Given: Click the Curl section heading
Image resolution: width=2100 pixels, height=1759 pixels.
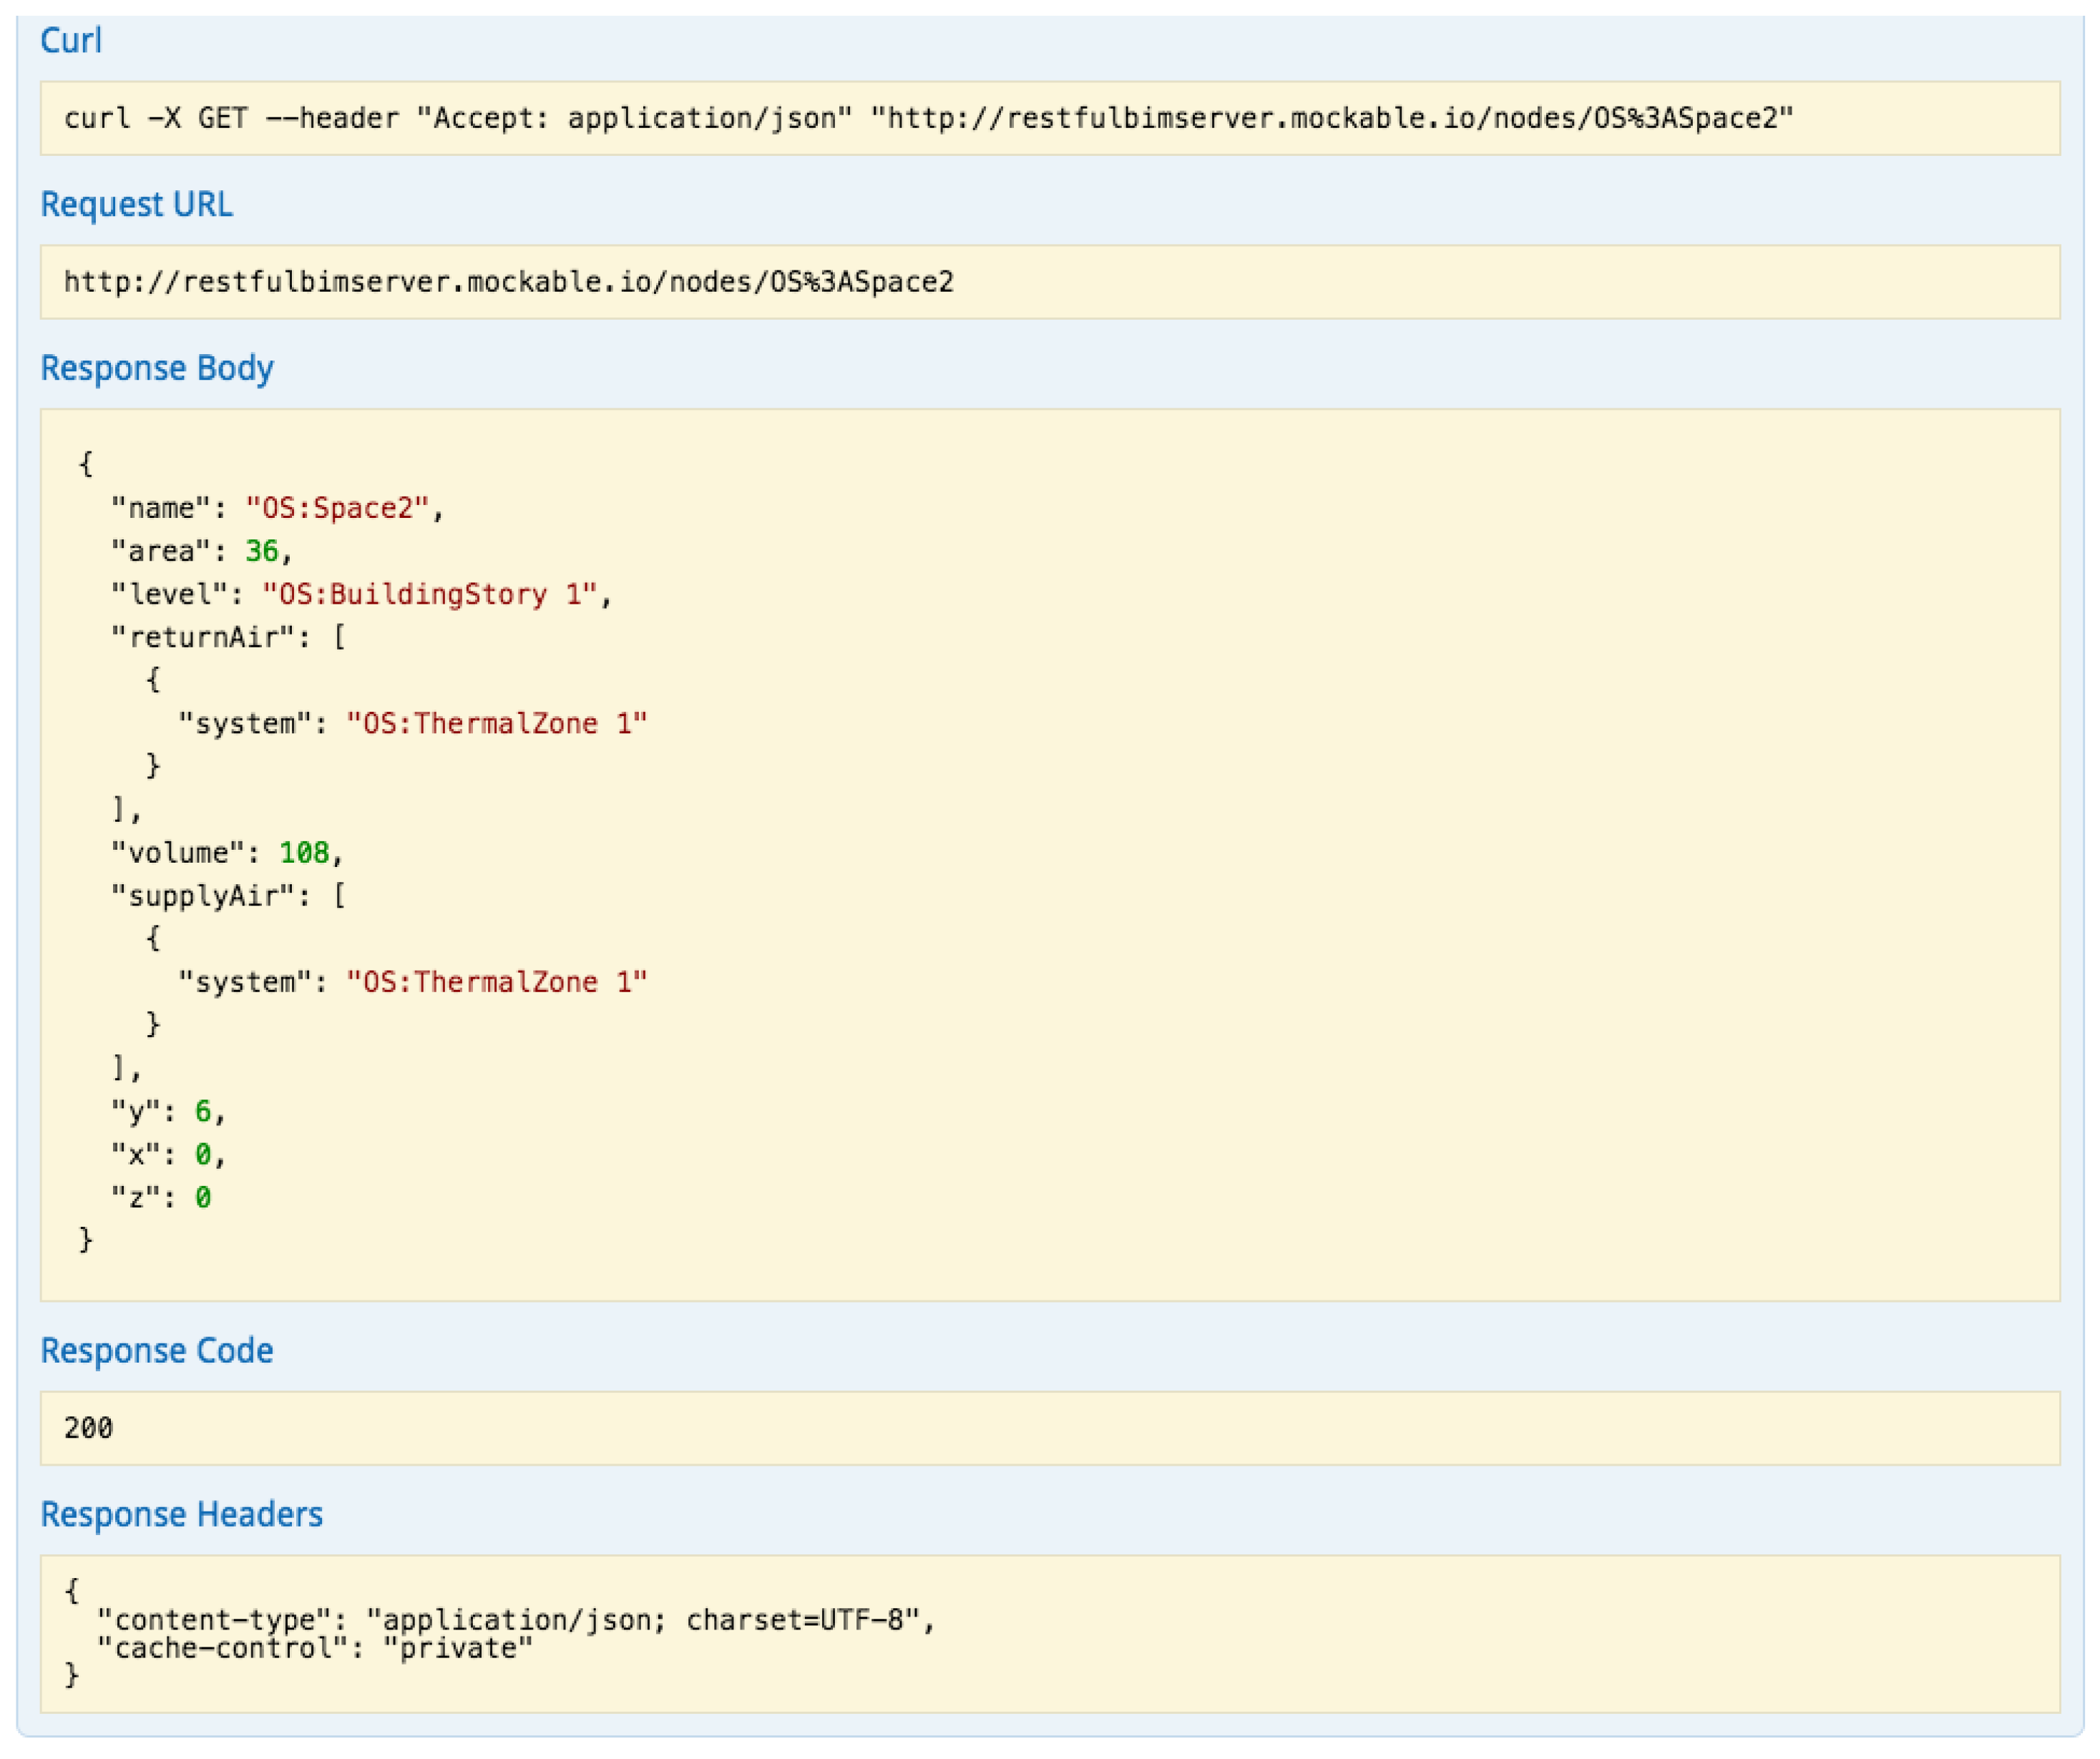Looking at the screenshot, I should [x=70, y=41].
